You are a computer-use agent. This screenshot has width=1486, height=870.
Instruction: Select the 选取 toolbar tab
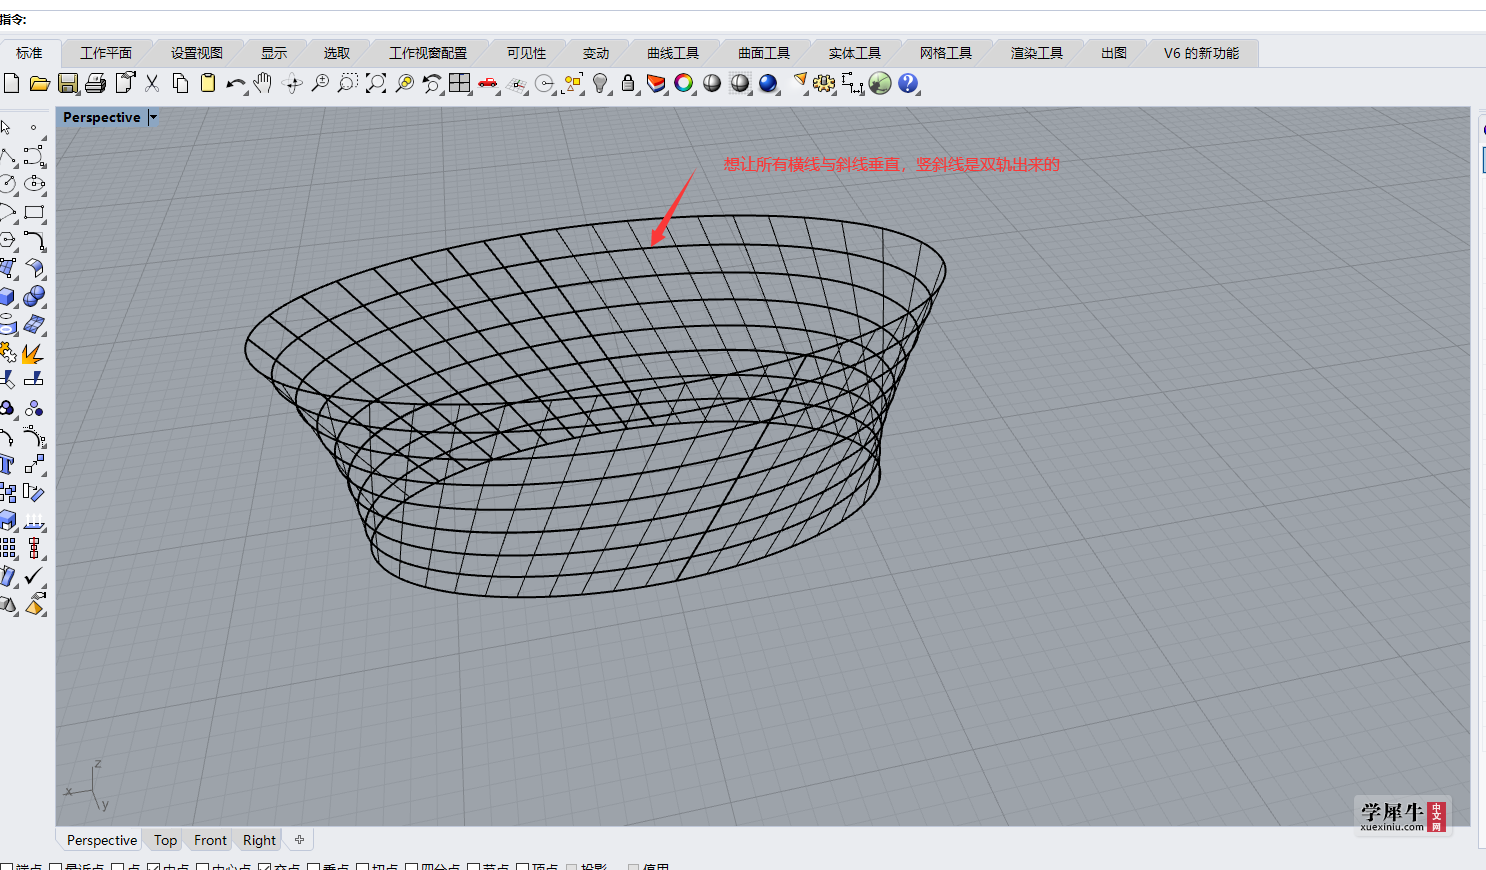click(337, 53)
